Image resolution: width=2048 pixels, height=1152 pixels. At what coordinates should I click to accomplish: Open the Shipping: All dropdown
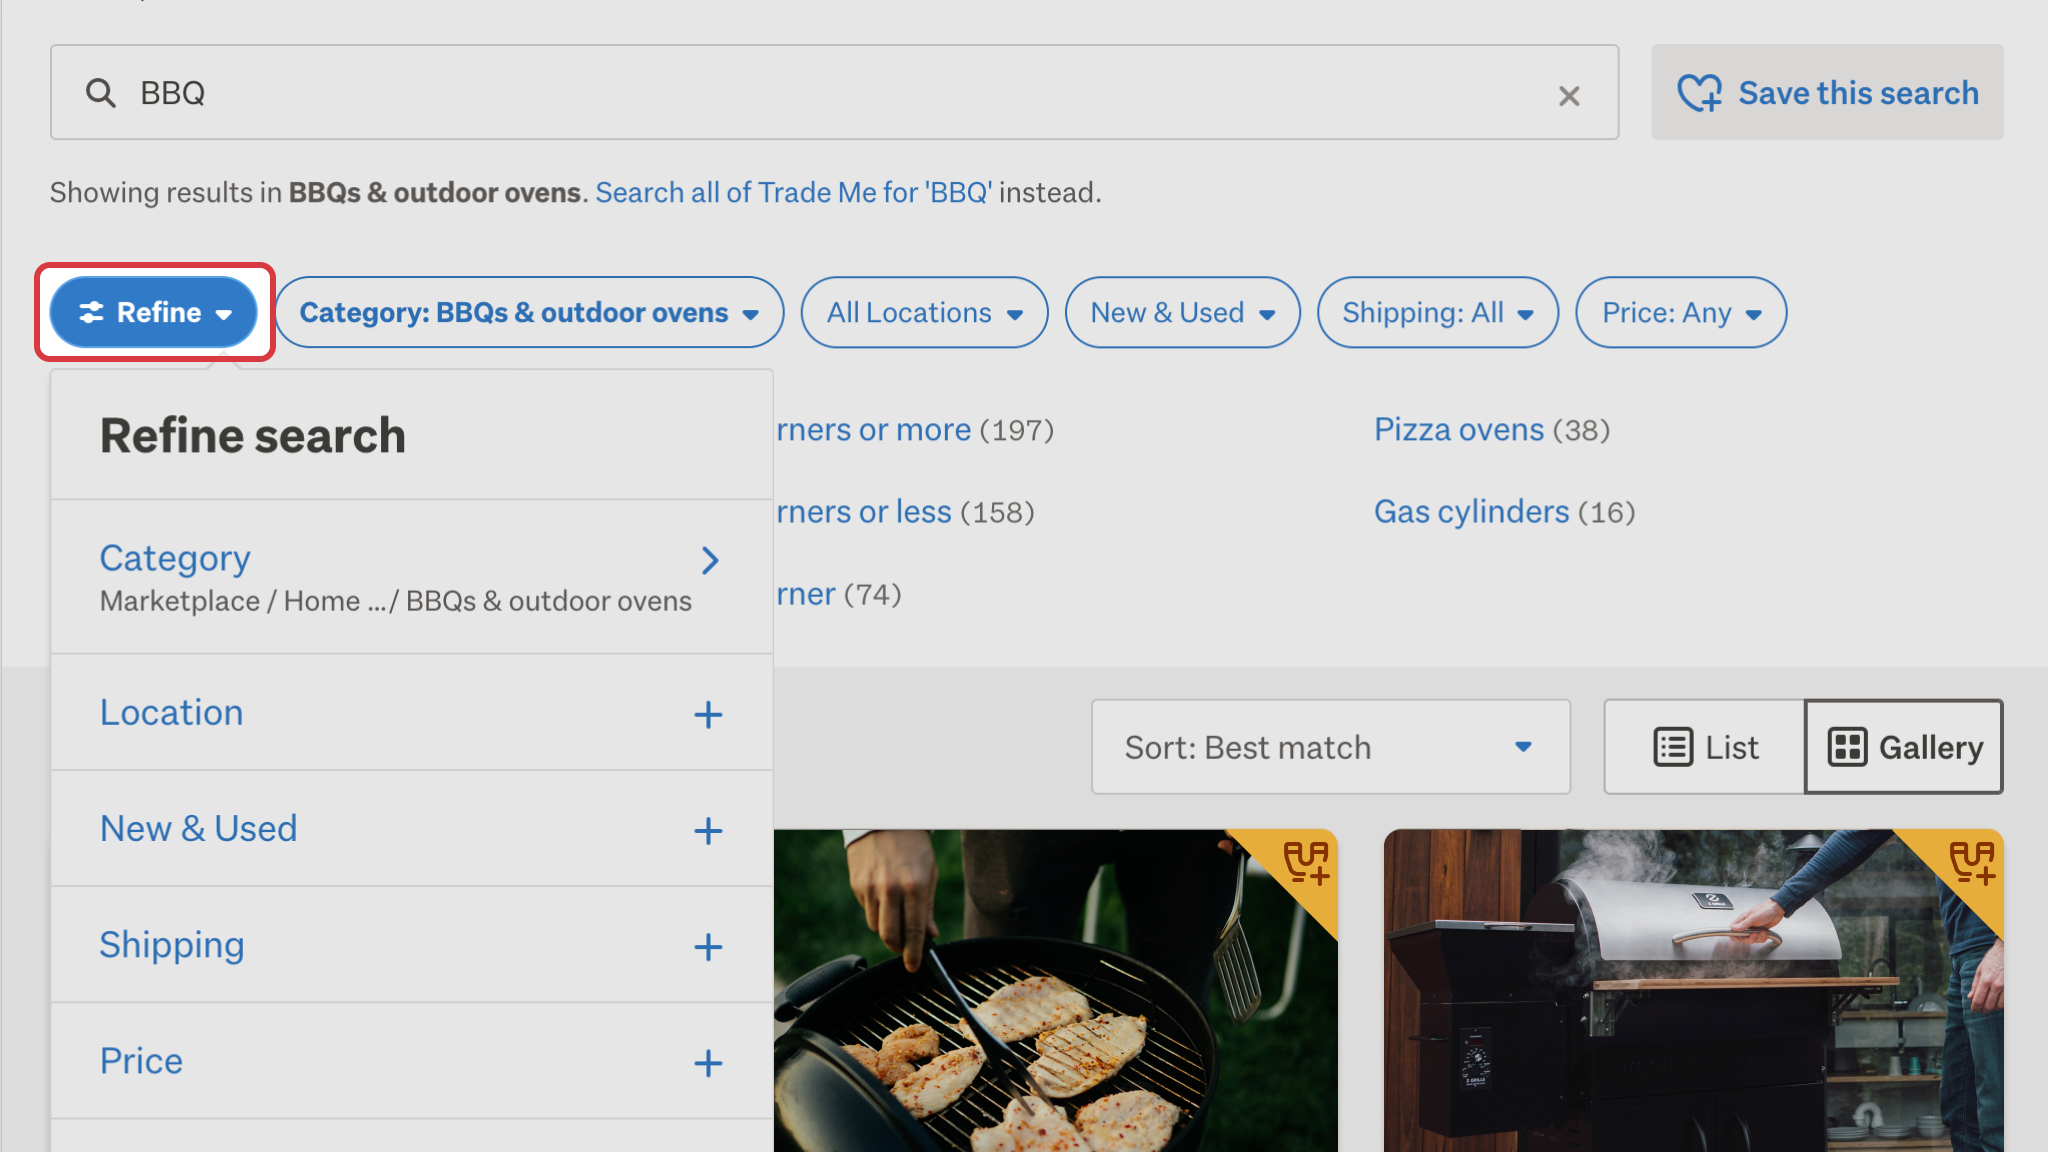coord(1437,312)
